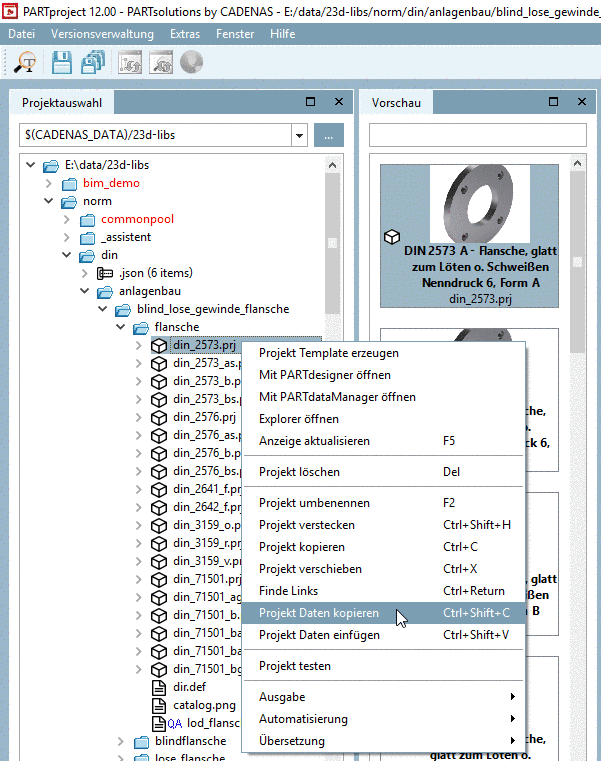Collapse the norm folder node
601x761 pixels.
(x=49, y=201)
